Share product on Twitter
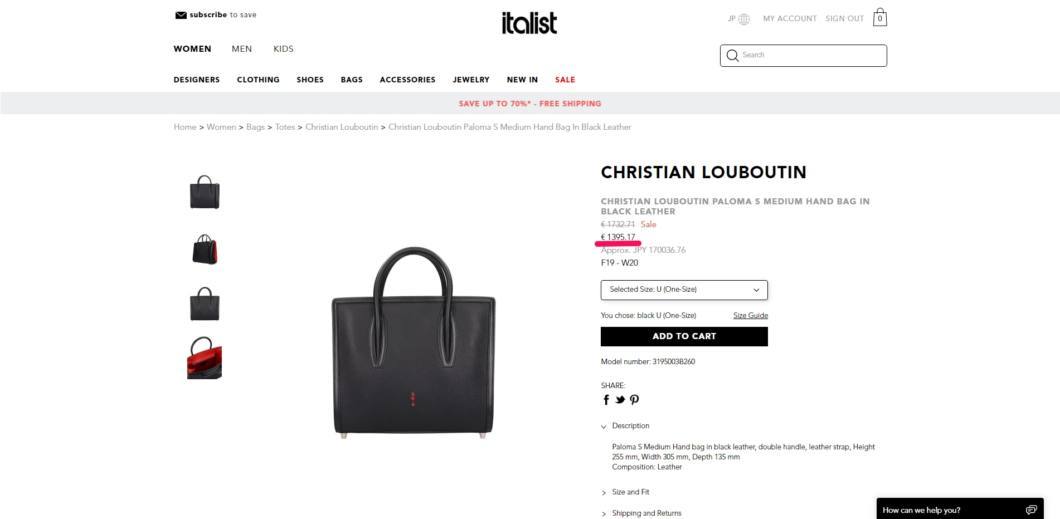The image size is (1060, 519). click(x=620, y=399)
